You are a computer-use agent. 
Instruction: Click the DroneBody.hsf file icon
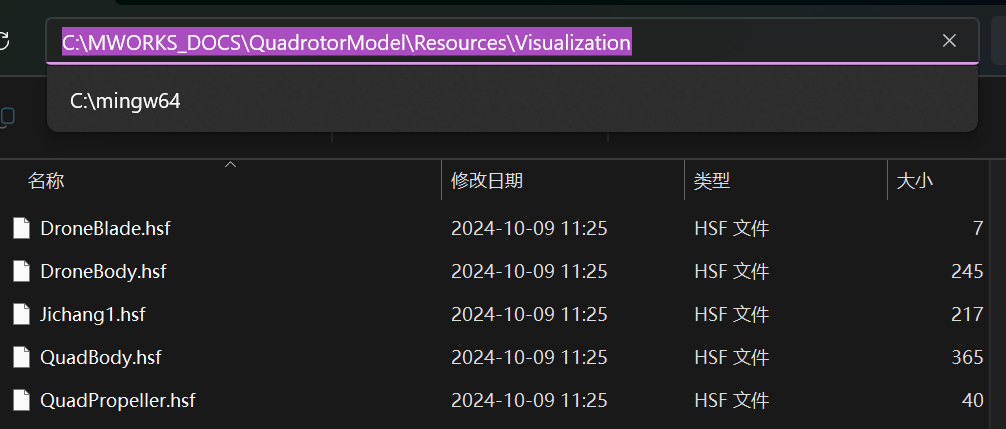tap(22, 271)
